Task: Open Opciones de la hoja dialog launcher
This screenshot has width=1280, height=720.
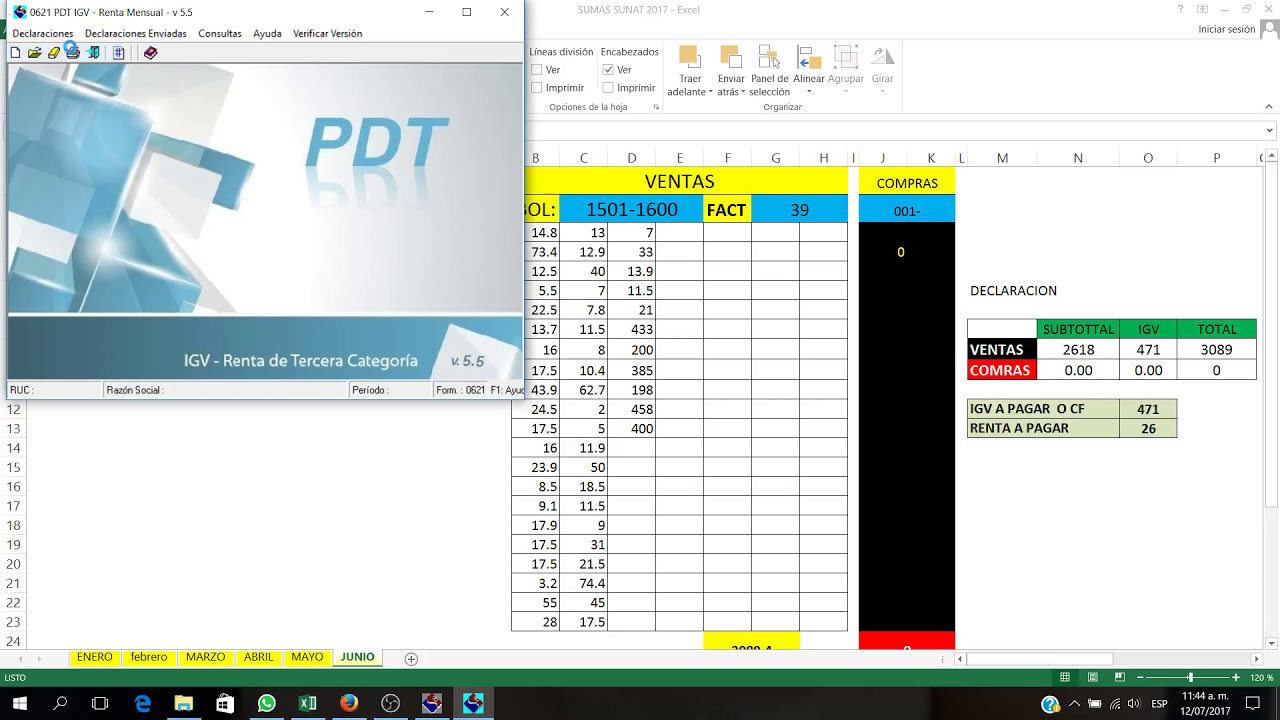Action: (656, 107)
